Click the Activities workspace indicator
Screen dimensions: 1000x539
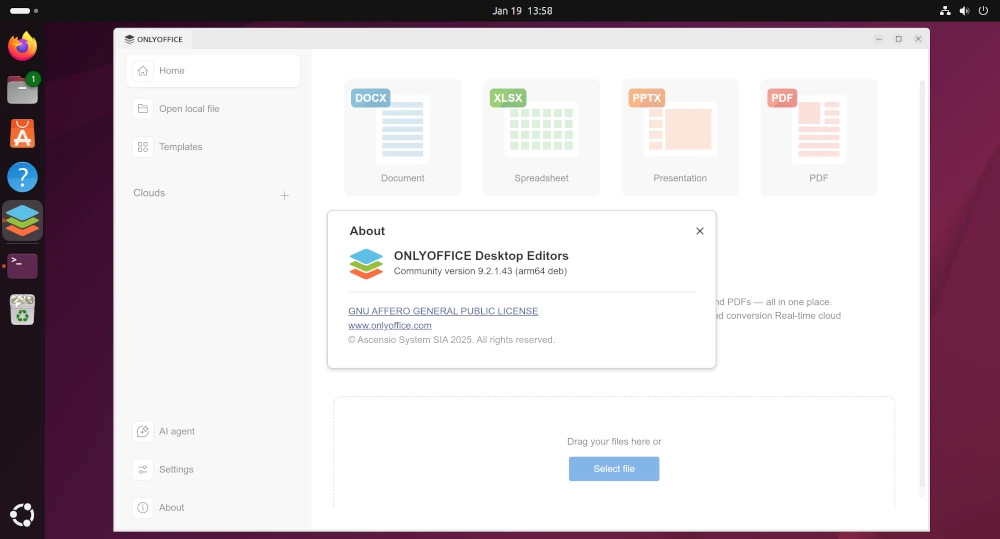24,11
